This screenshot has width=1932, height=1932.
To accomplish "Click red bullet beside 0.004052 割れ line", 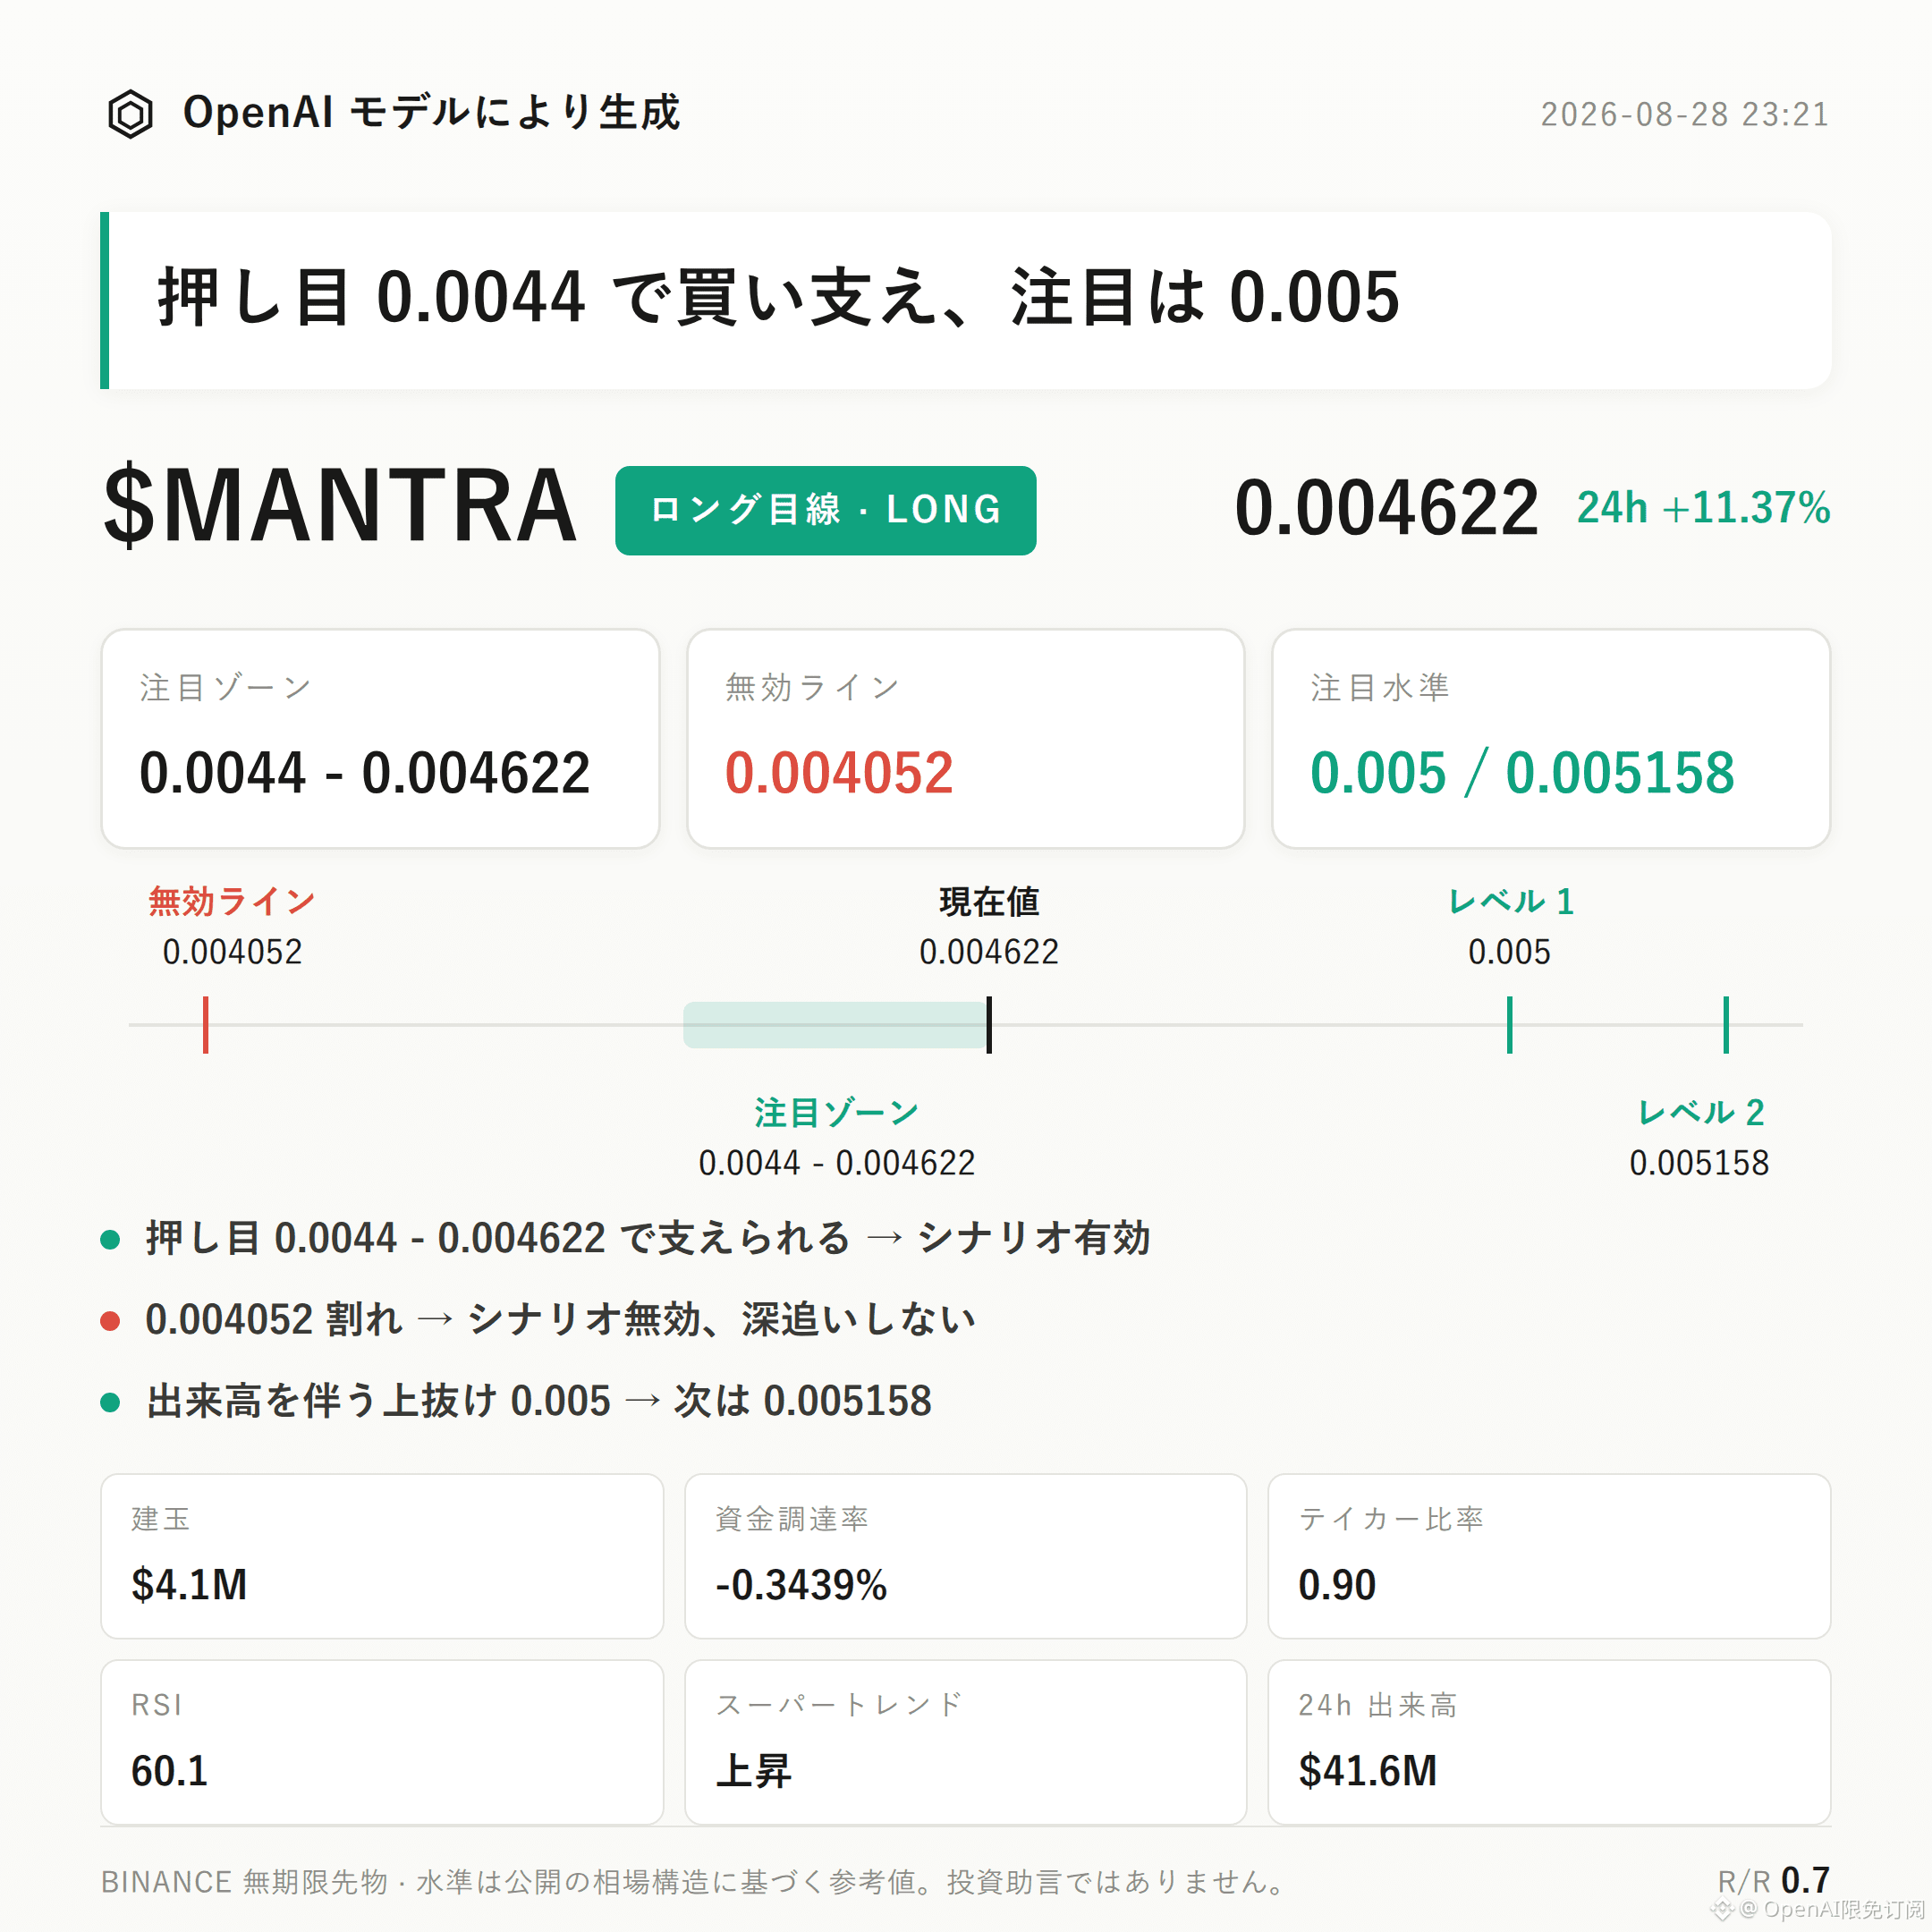I will click(110, 1321).
